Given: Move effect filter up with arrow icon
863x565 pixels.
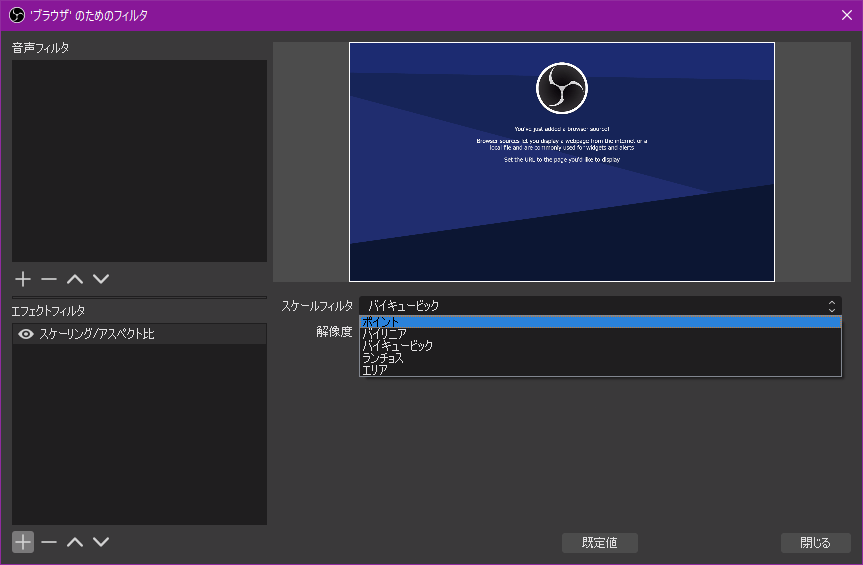Looking at the screenshot, I should pos(75,542).
